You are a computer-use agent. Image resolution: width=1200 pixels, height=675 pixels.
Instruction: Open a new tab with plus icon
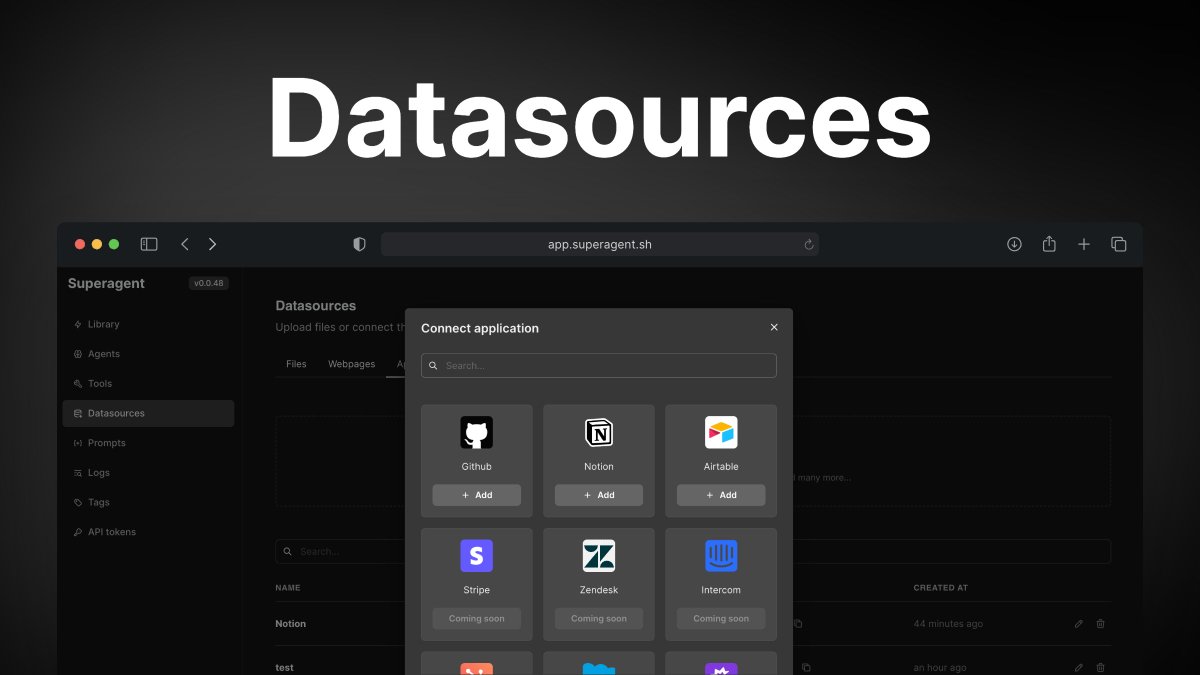(x=1084, y=244)
